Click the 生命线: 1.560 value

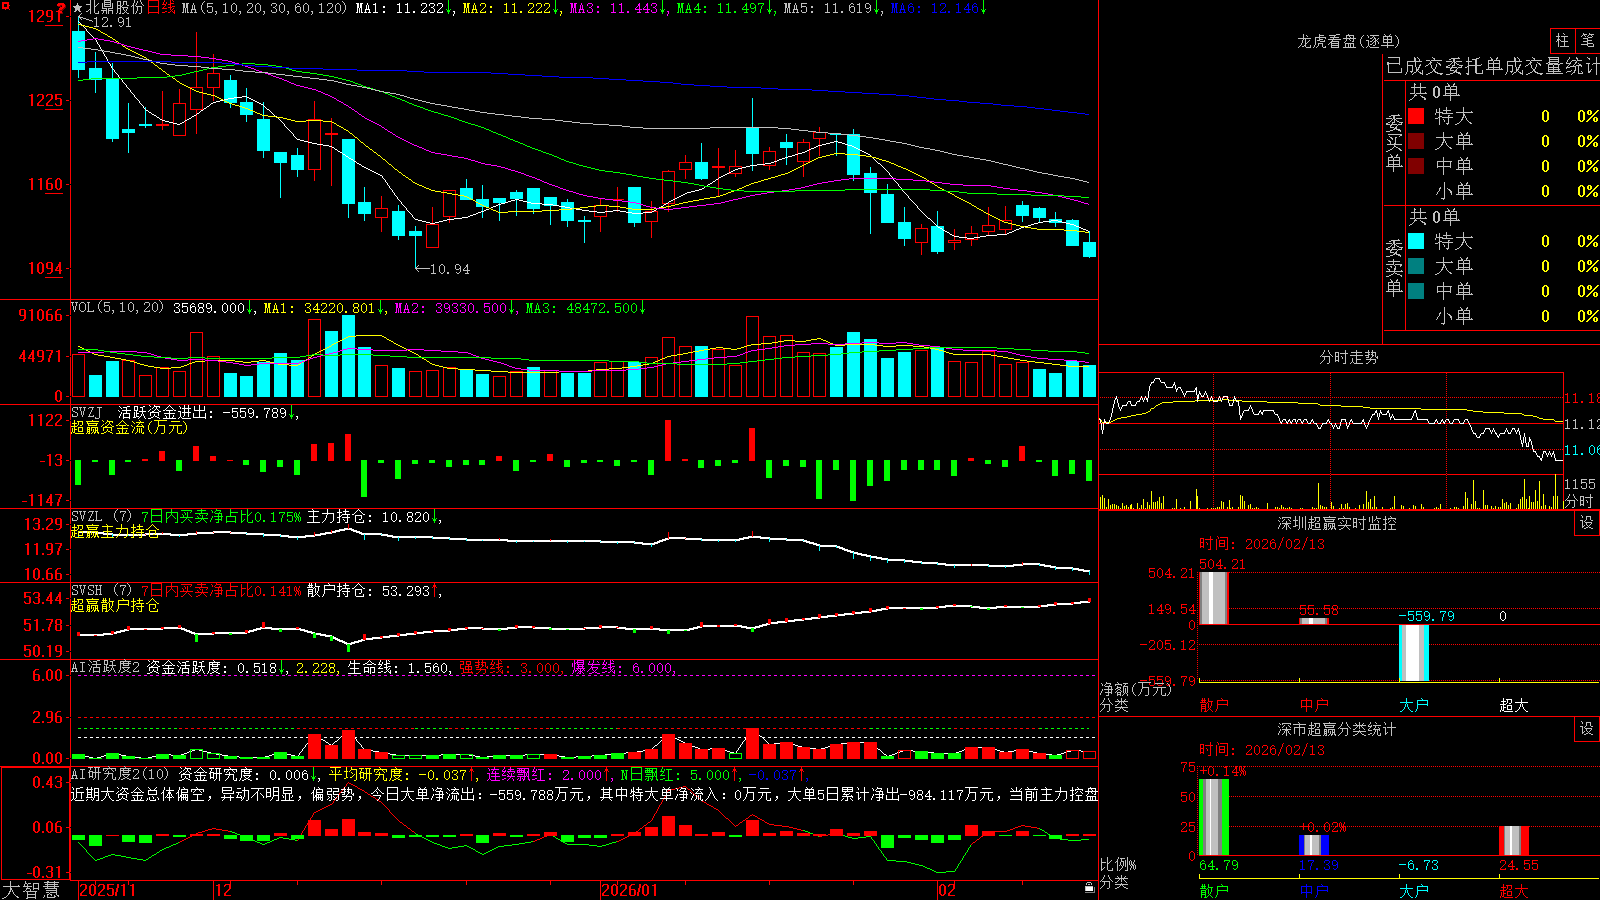pos(398,668)
